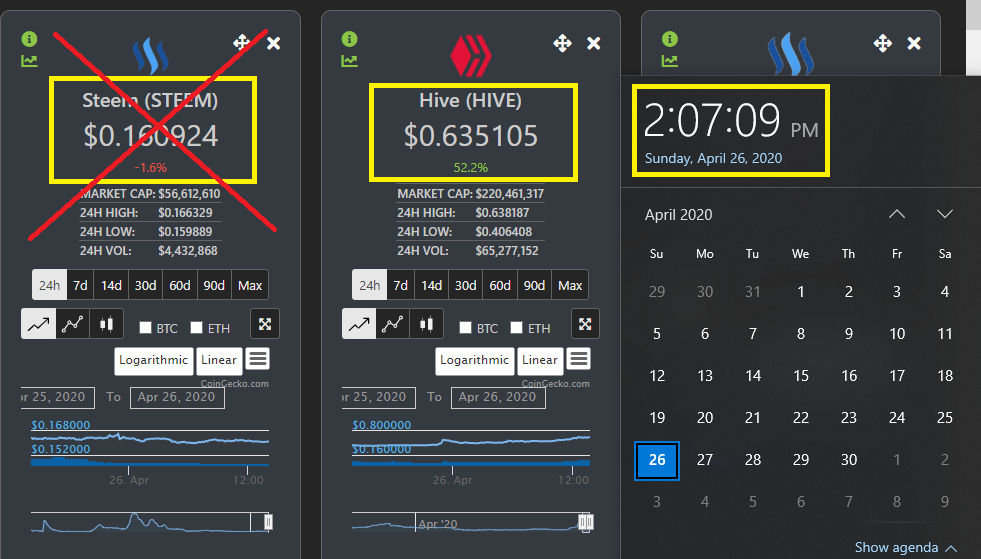Select the Max range tab on the Steem (STEEM) card

click(x=250, y=285)
